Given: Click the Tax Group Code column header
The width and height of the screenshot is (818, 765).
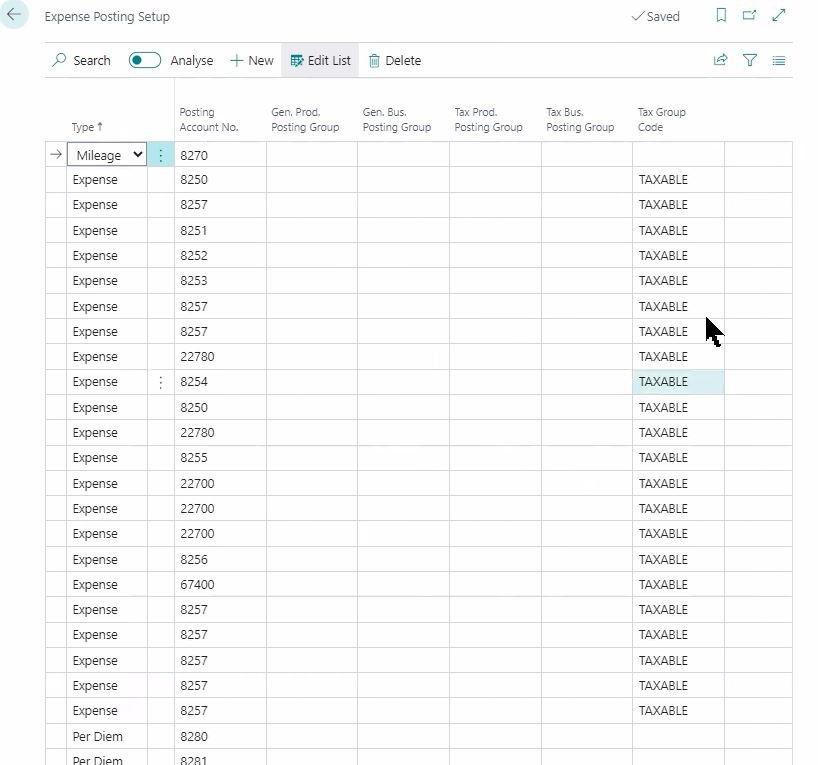Looking at the screenshot, I should (x=662, y=119).
